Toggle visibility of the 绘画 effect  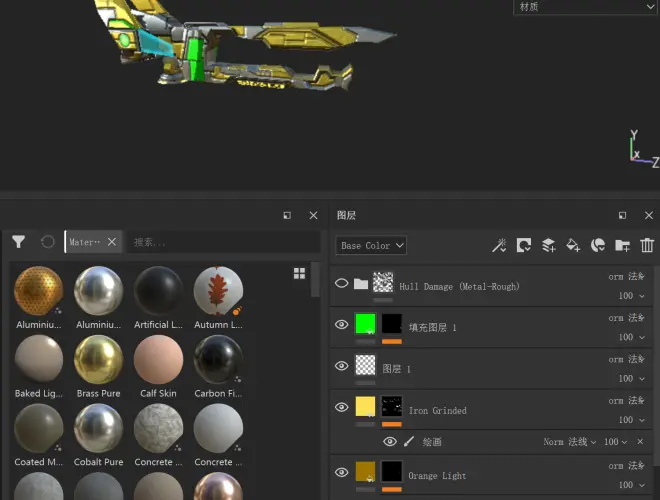pos(390,441)
